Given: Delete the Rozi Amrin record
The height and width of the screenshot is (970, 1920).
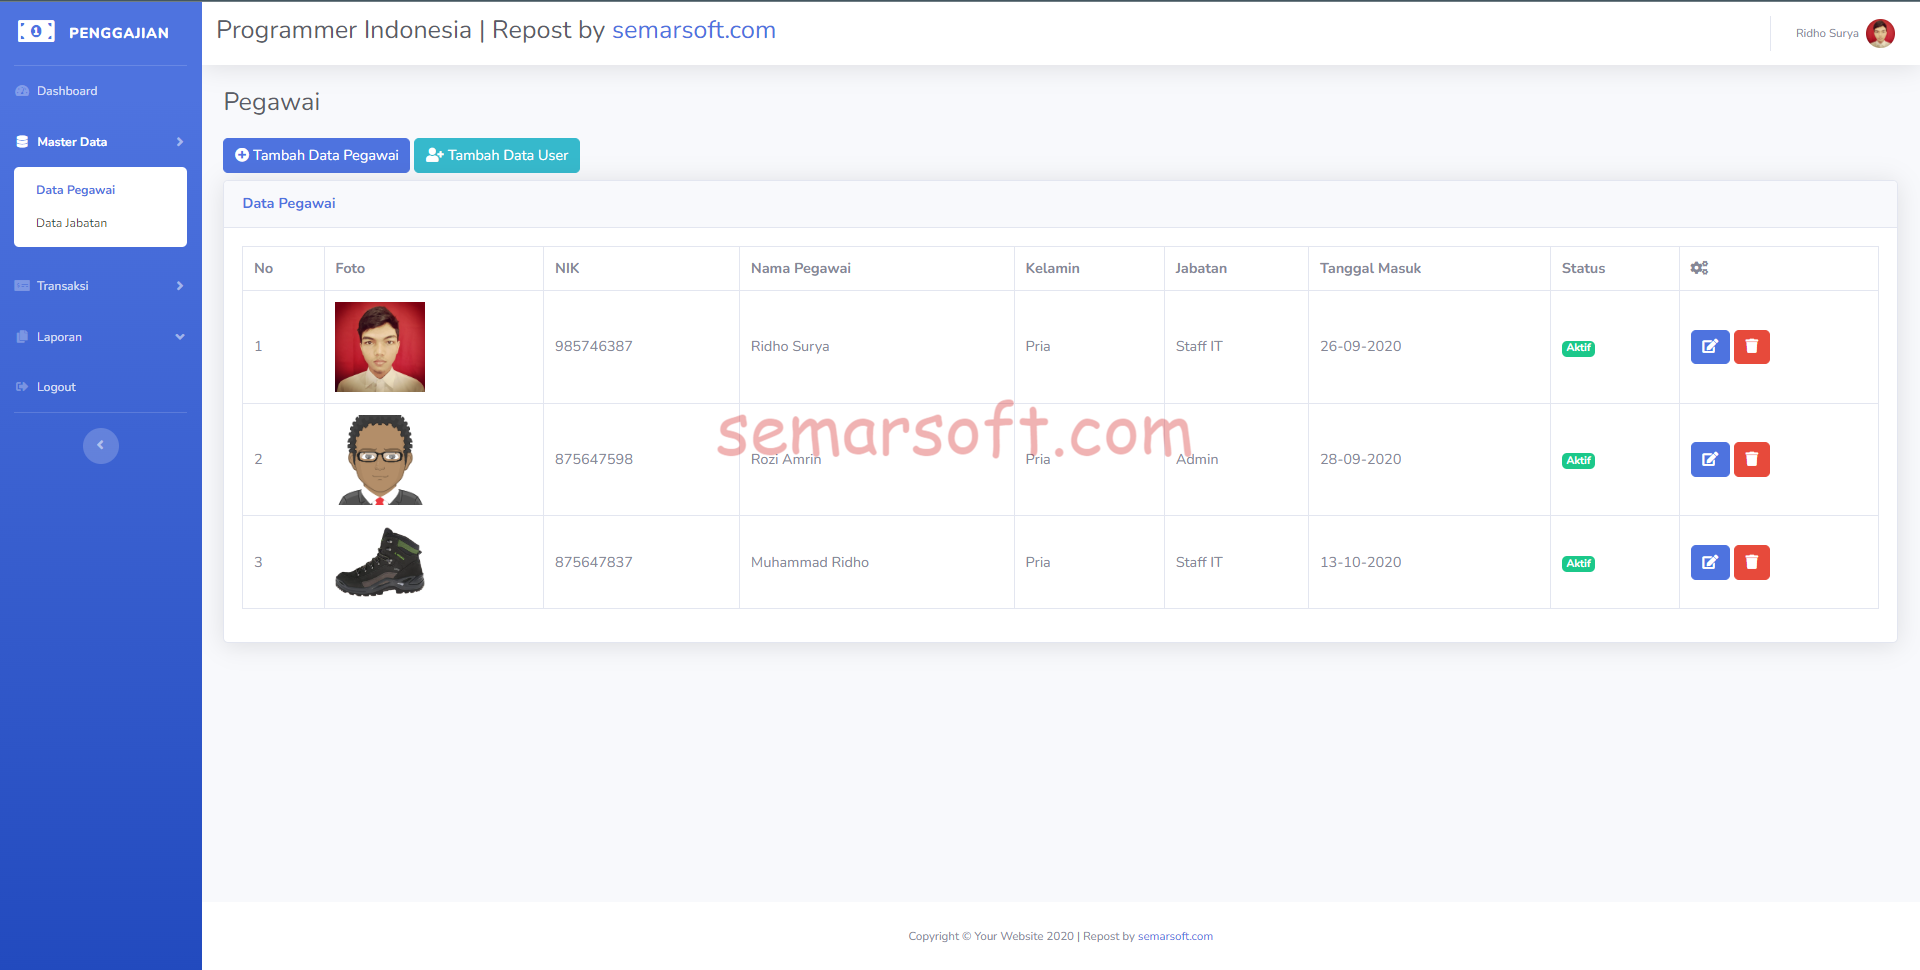Looking at the screenshot, I should tap(1751, 459).
